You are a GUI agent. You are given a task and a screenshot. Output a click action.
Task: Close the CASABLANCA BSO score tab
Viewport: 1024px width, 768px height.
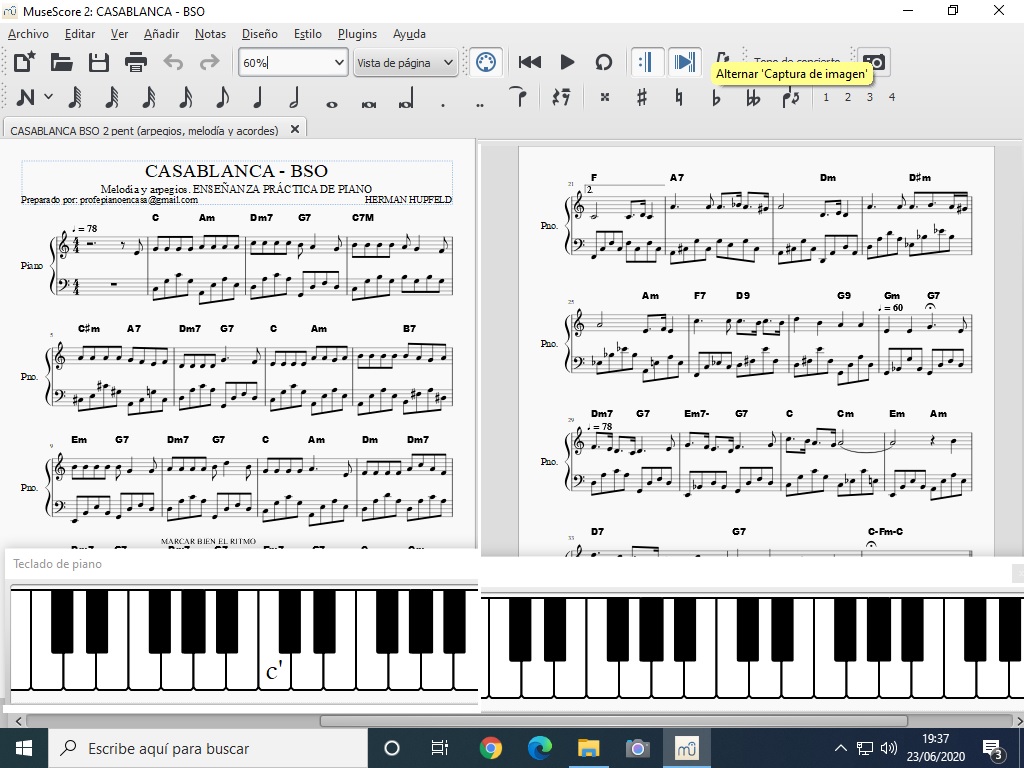(295, 129)
